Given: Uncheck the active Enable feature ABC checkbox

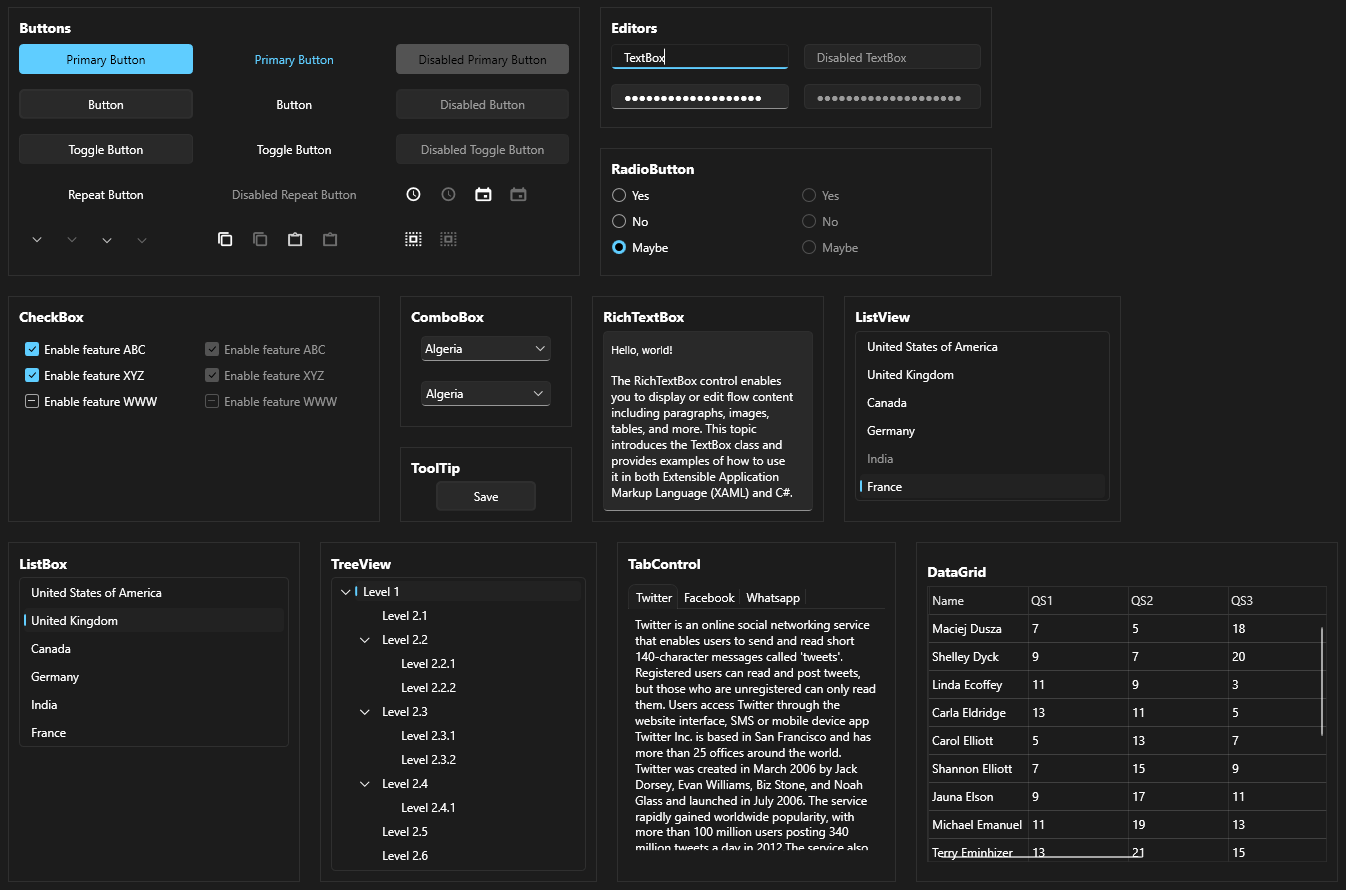Looking at the screenshot, I should pyautogui.click(x=32, y=350).
